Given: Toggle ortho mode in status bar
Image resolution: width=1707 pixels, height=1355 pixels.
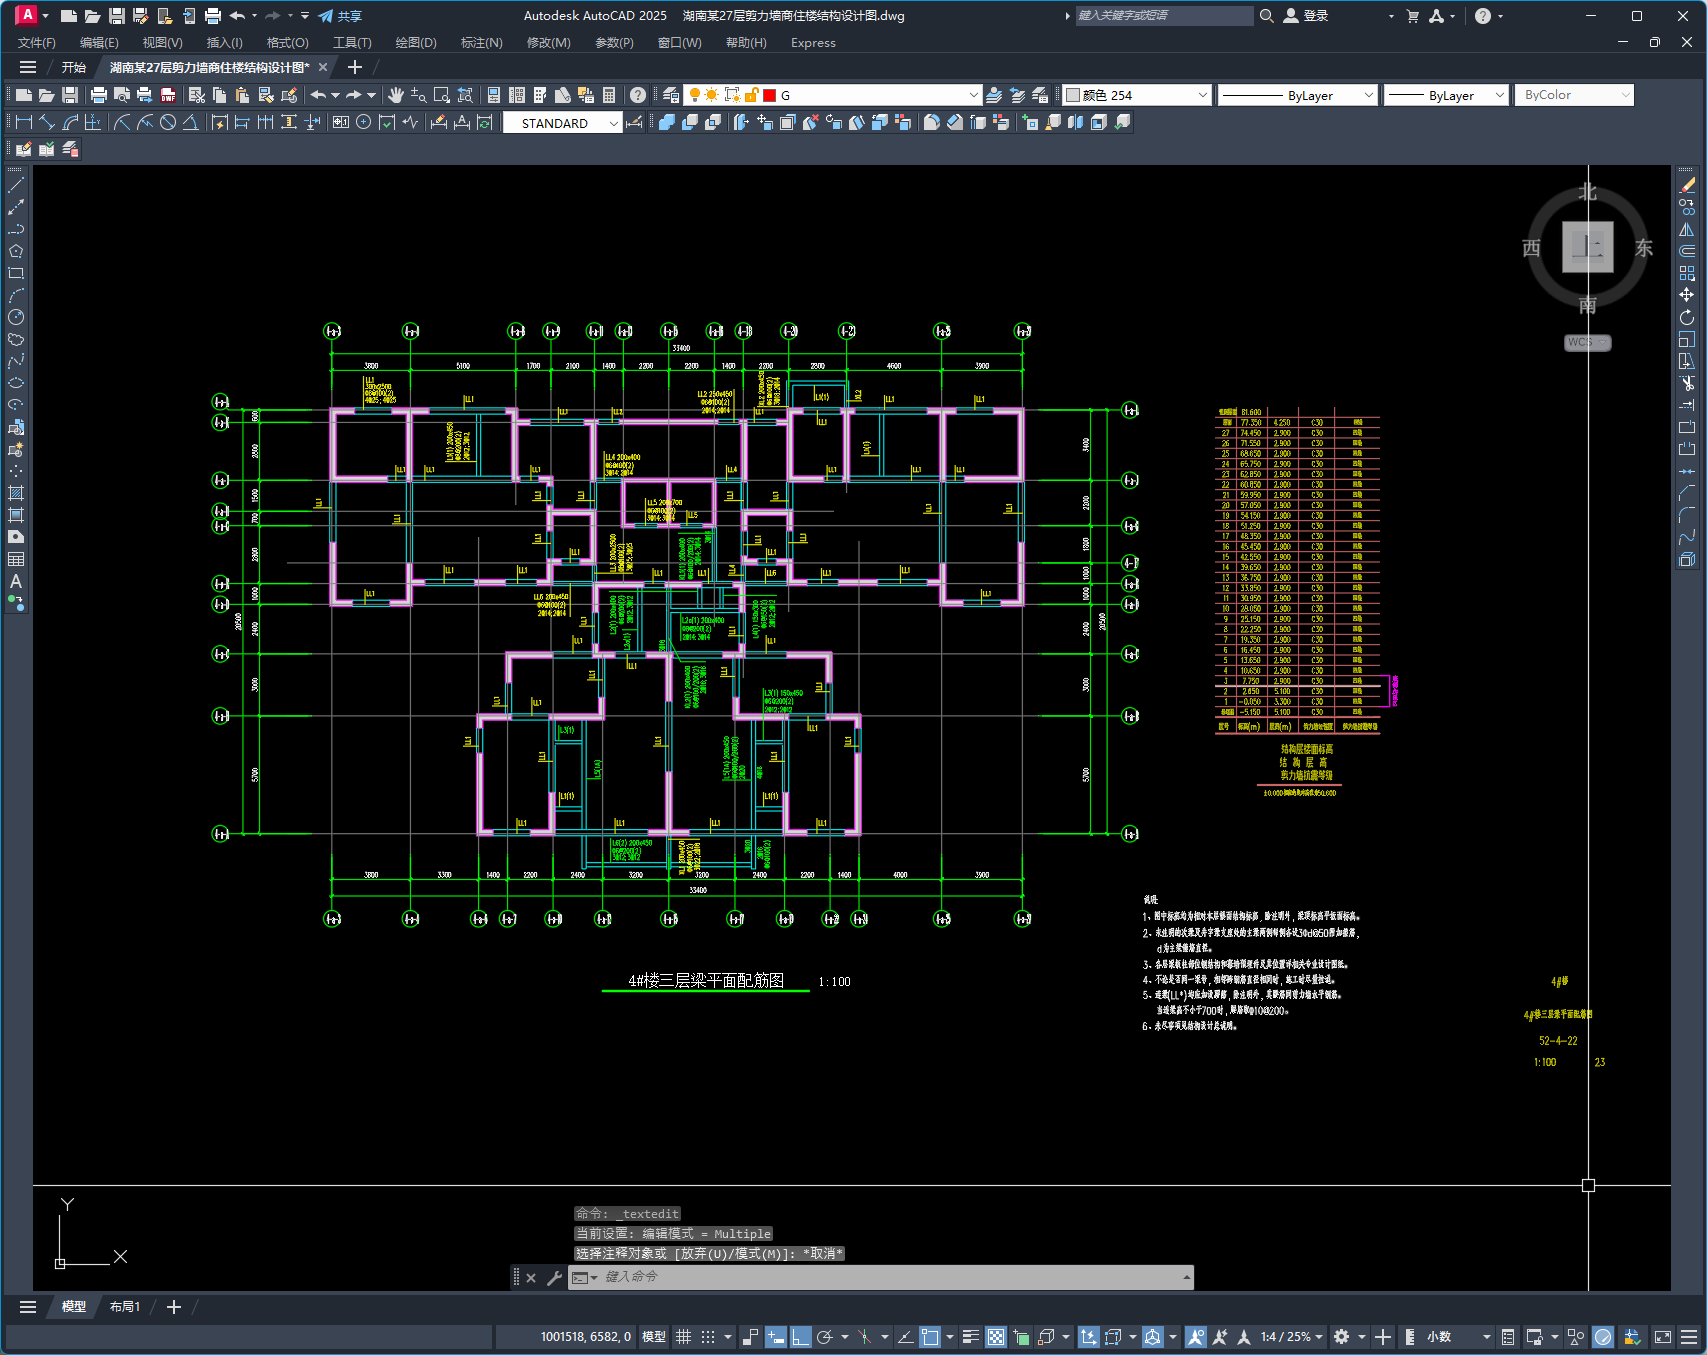Looking at the screenshot, I should [801, 1337].
